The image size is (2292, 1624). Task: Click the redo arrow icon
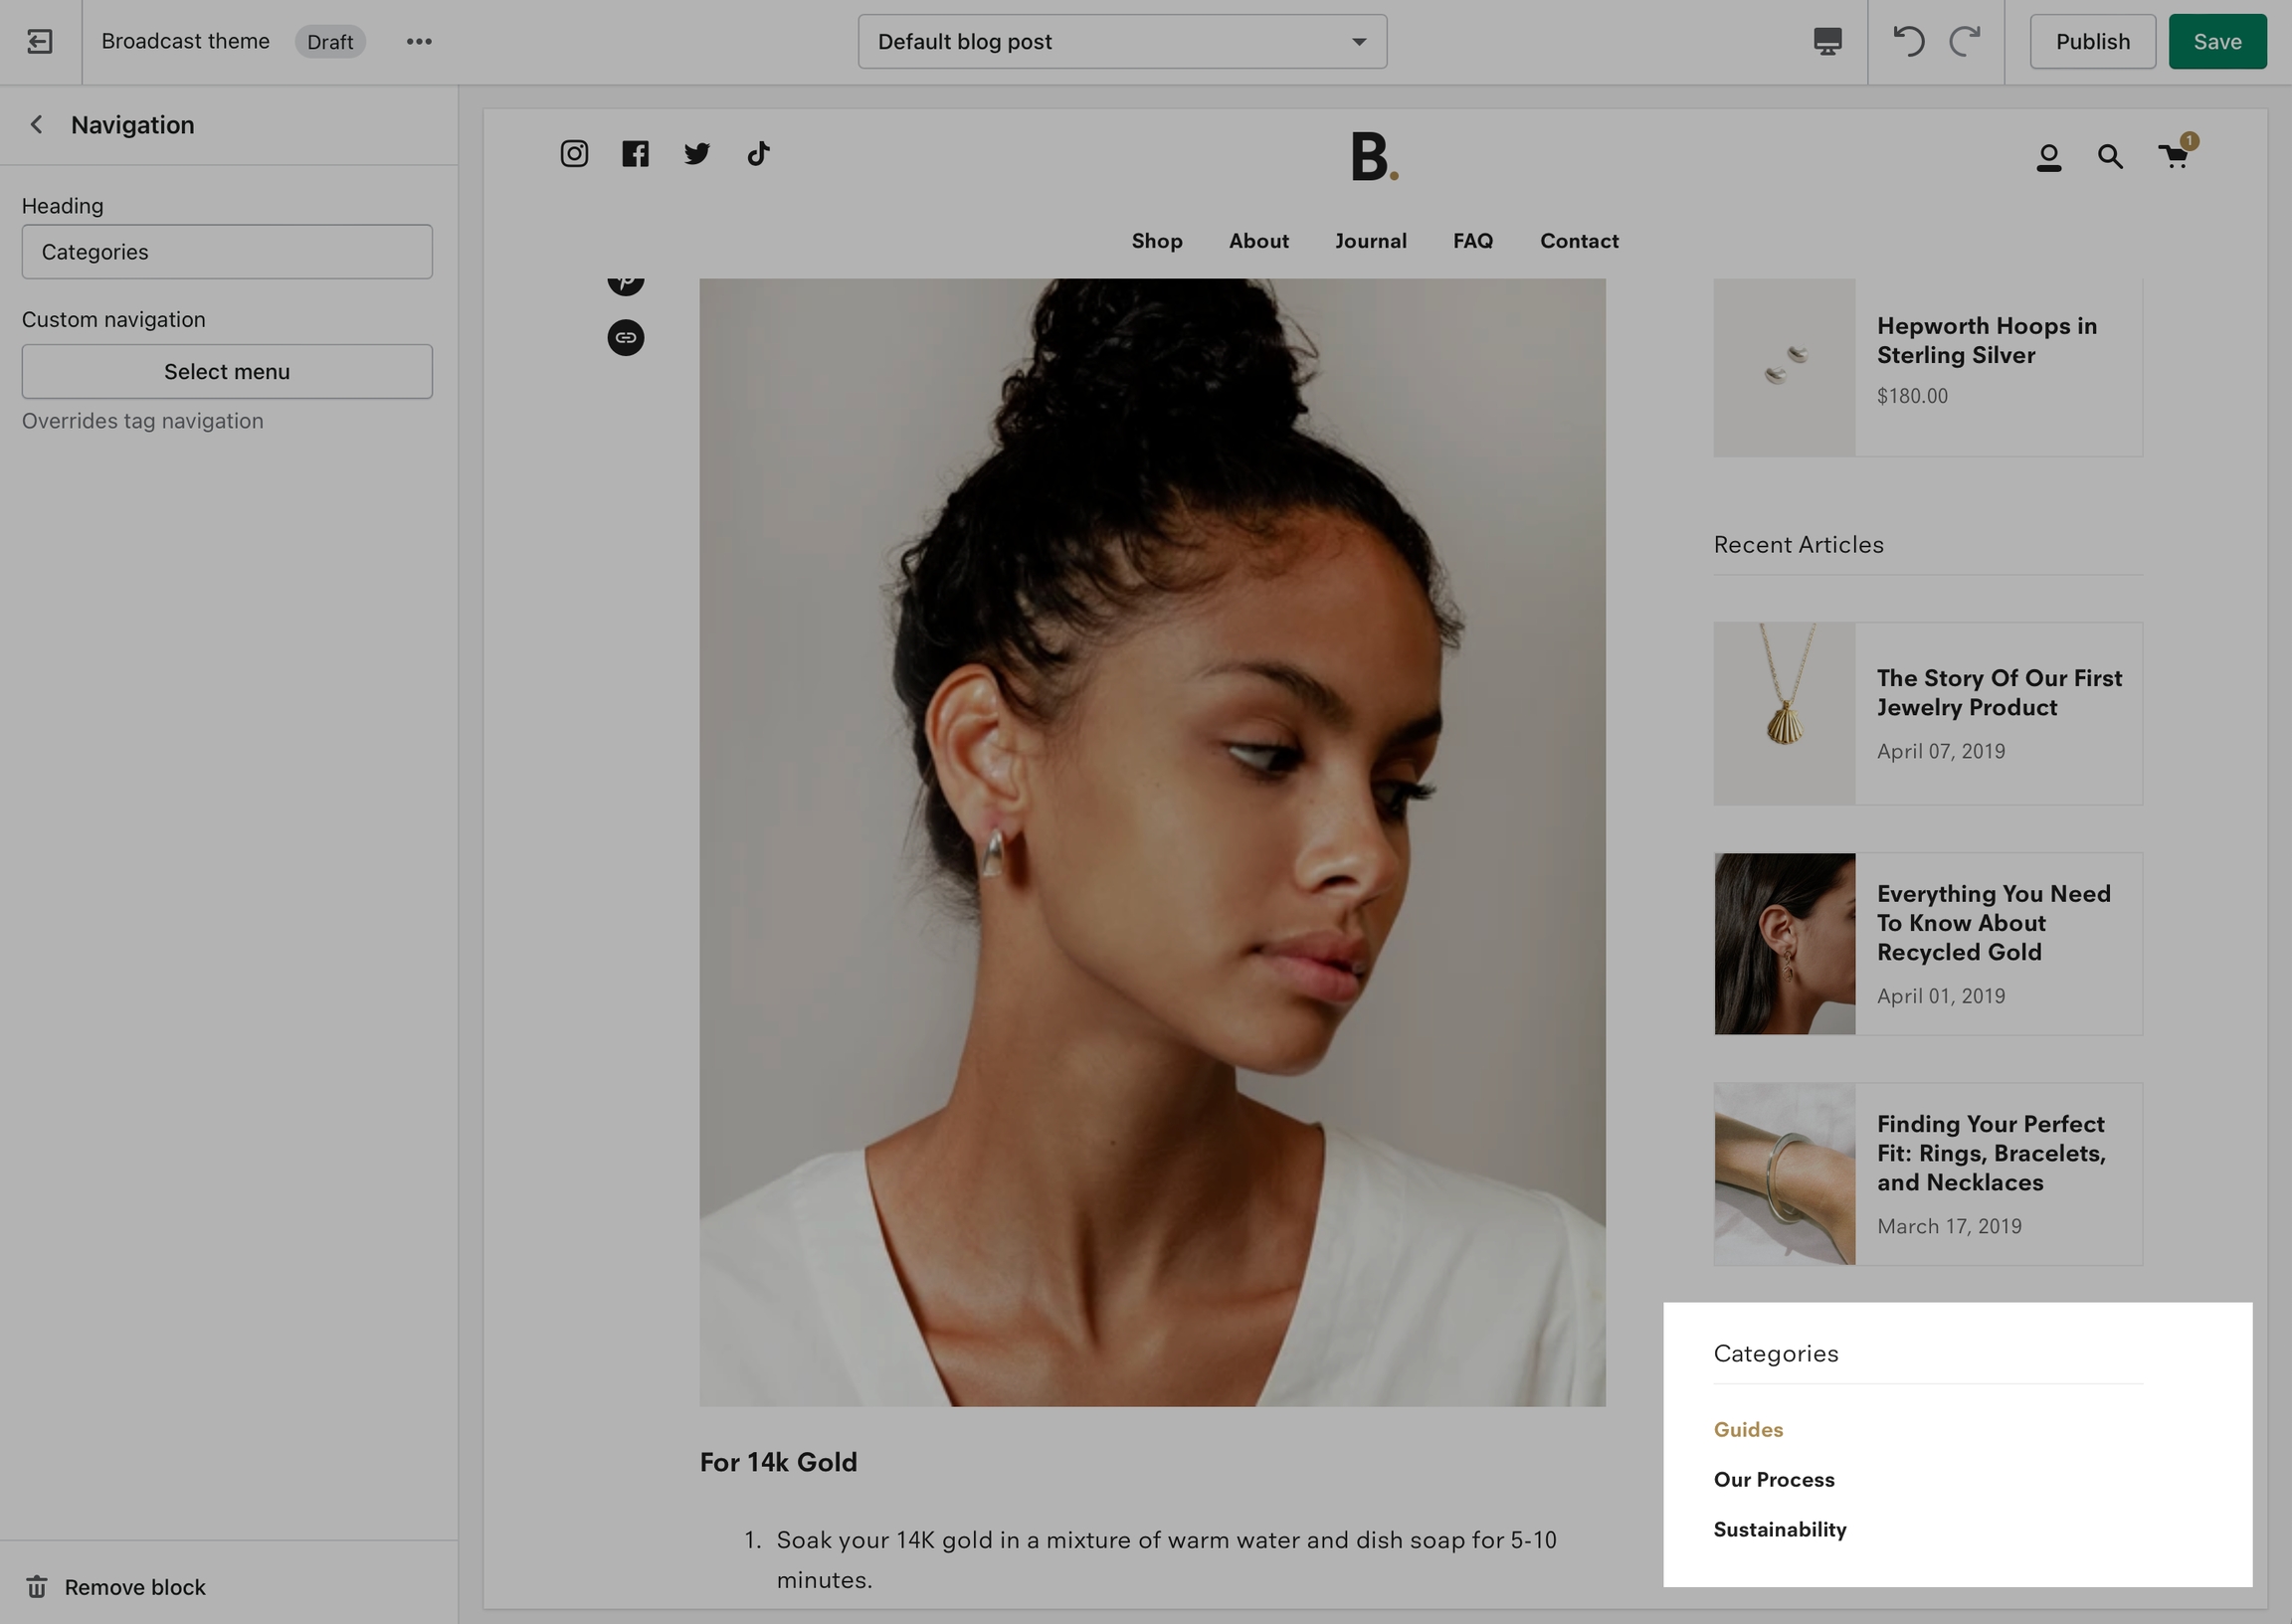point(1965,42)
